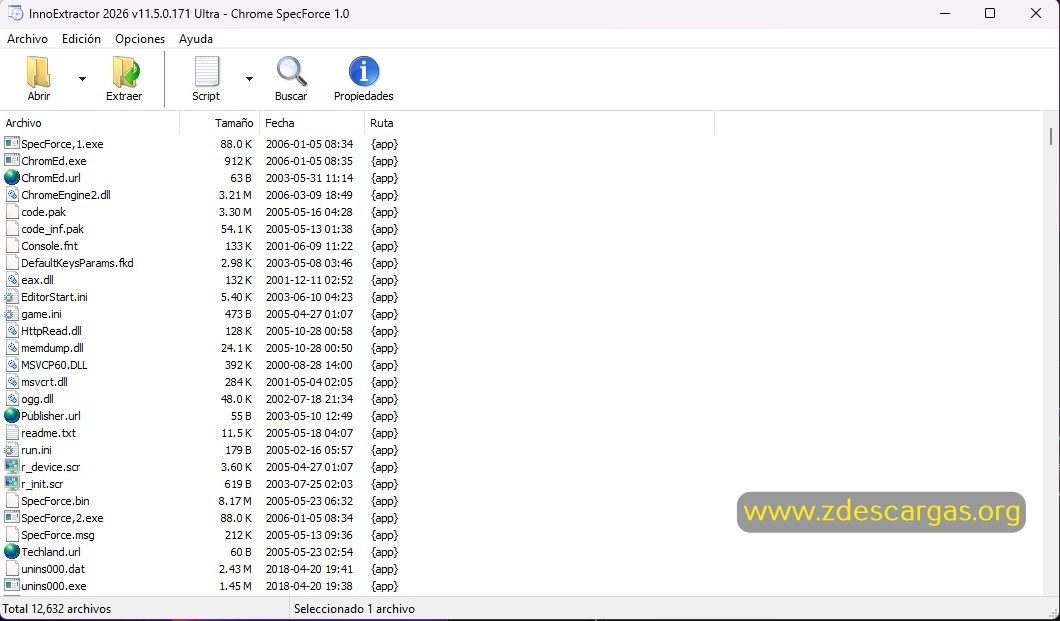The width and height of the screenshot is (1060, 621).
Task: Click the date 2018-04-20 19:41
Action: (x=309, y=569)
